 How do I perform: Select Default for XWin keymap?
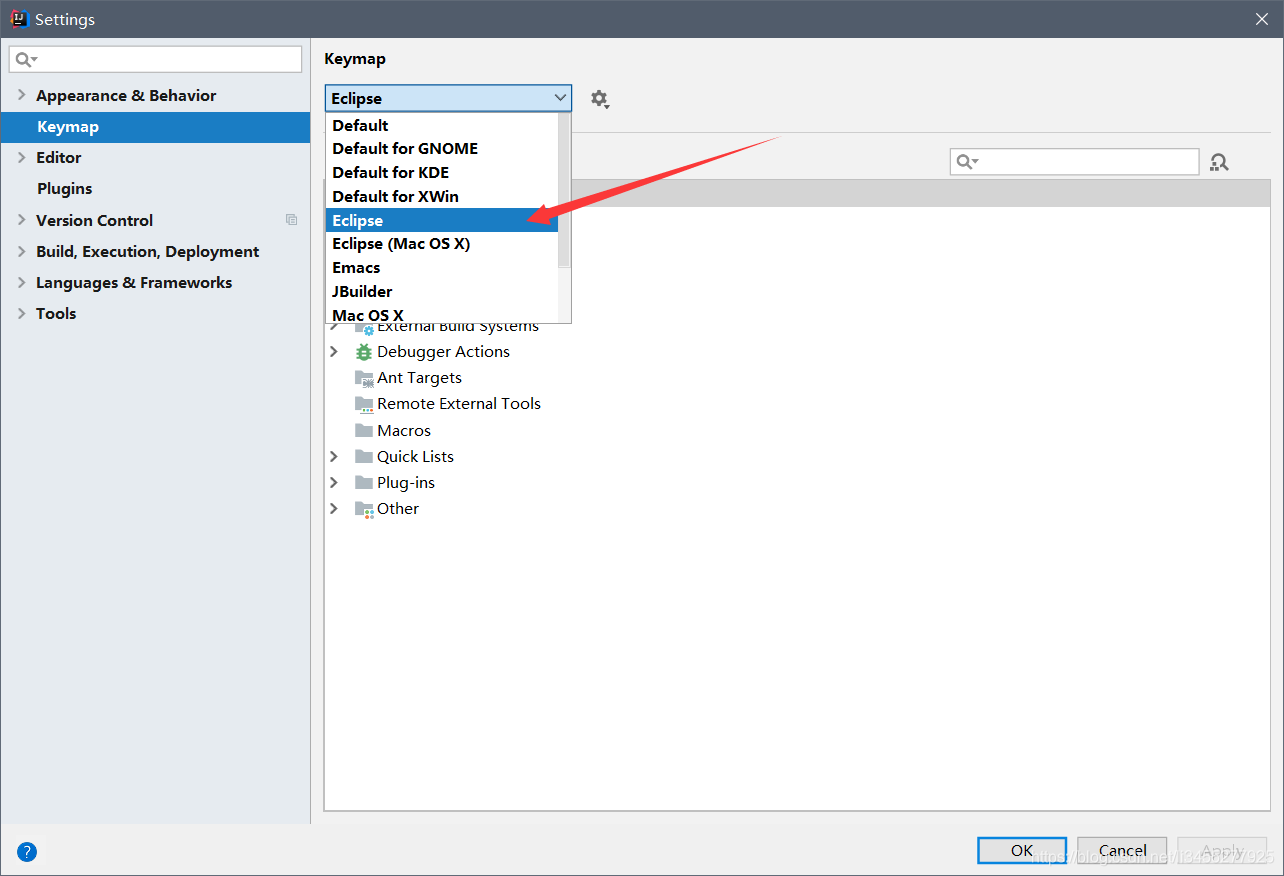point(442,196)
